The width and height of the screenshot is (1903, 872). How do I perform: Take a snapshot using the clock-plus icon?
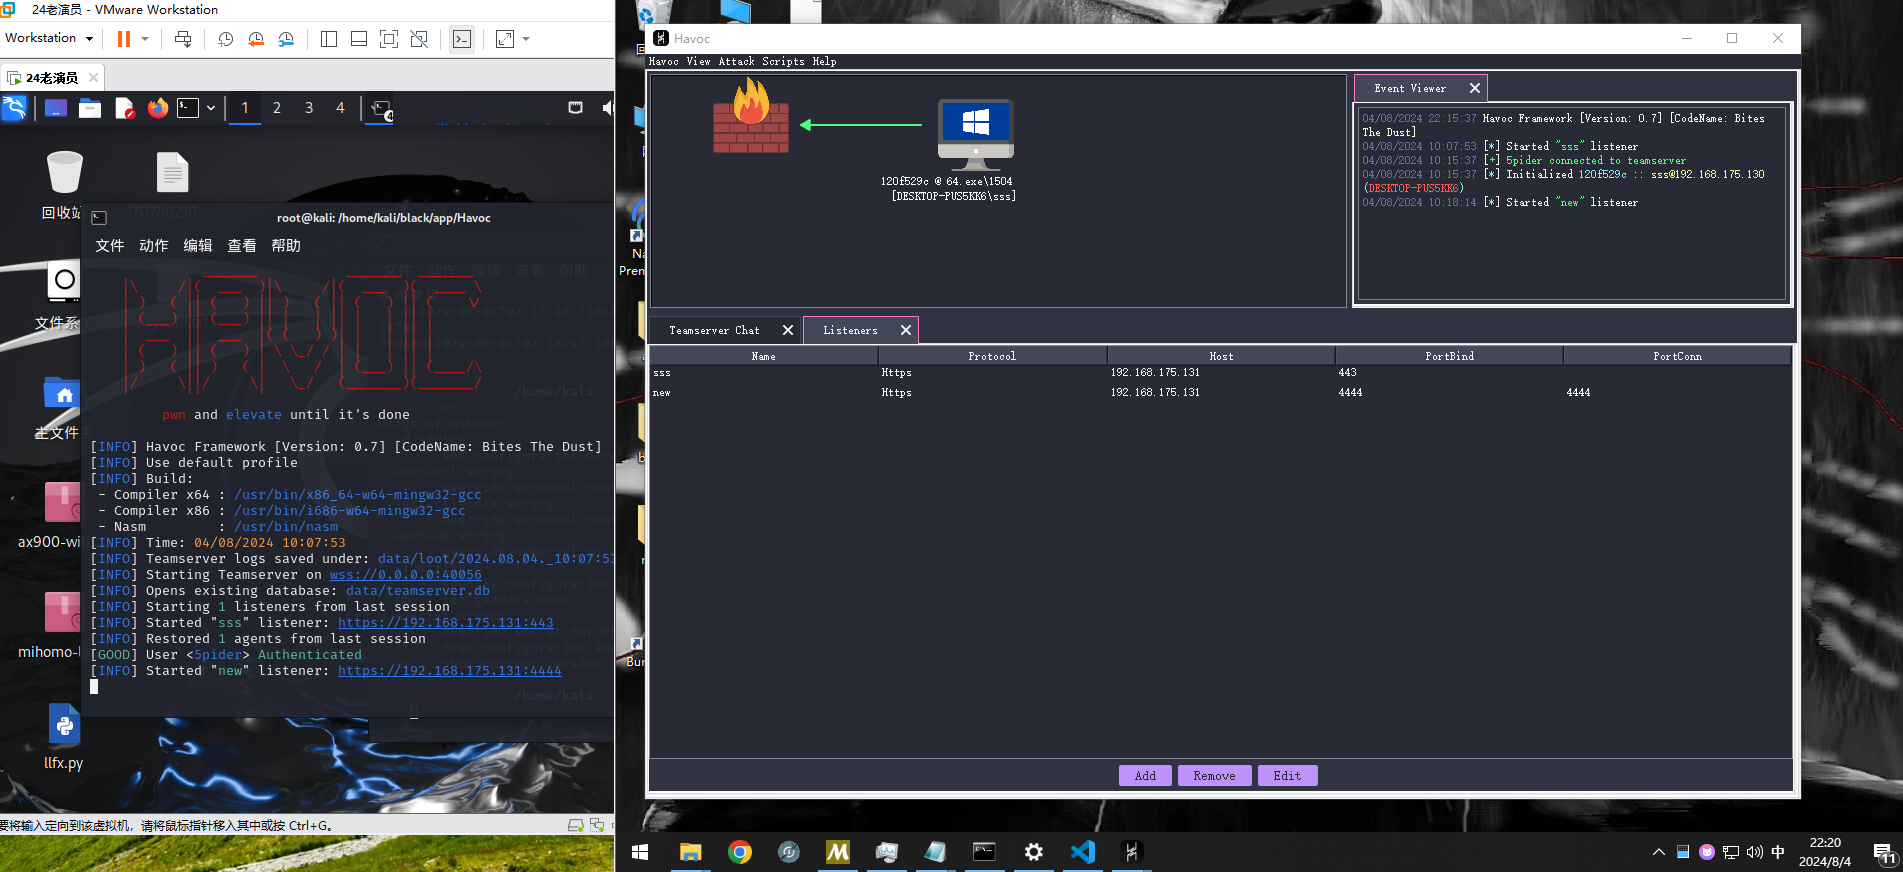click(x=226, y=39)
